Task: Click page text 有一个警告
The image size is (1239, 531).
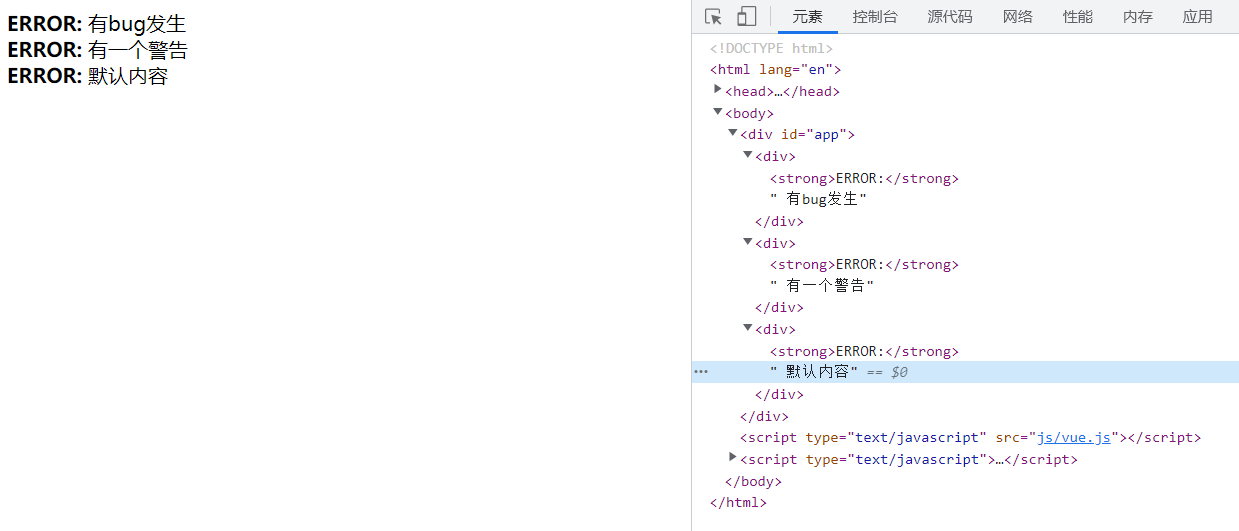Action: [x=138, y=50]
